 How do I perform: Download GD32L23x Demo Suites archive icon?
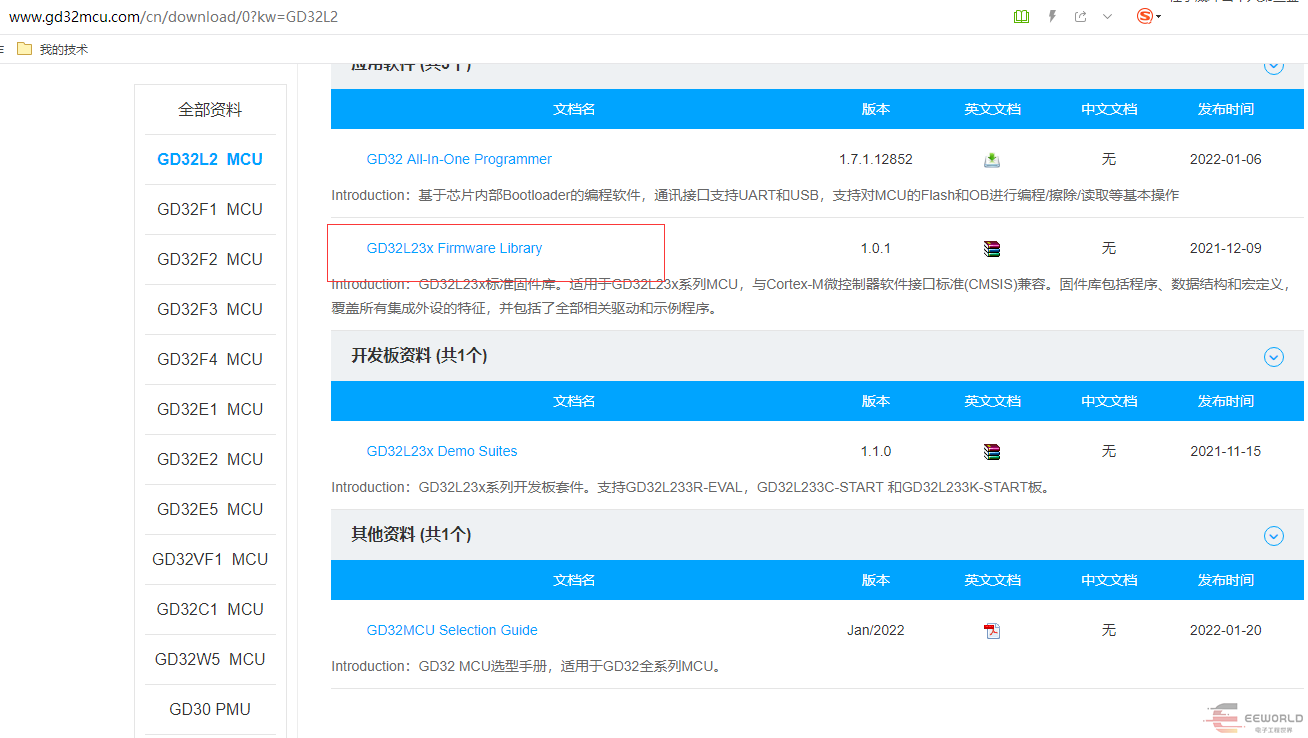coord(991,452)
